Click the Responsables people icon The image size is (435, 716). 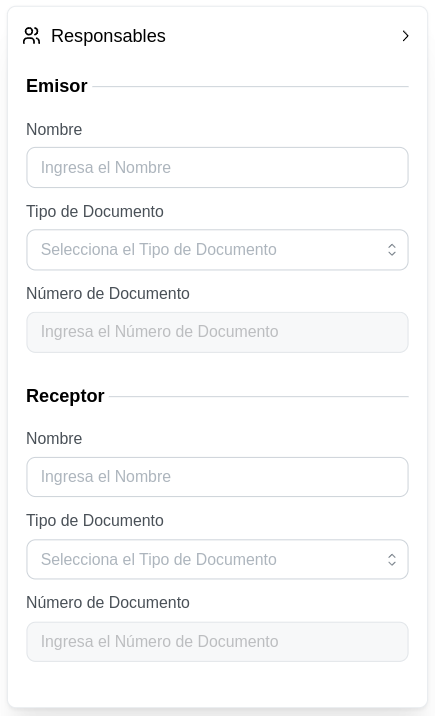pyautogui.click(x=31, y=36)
